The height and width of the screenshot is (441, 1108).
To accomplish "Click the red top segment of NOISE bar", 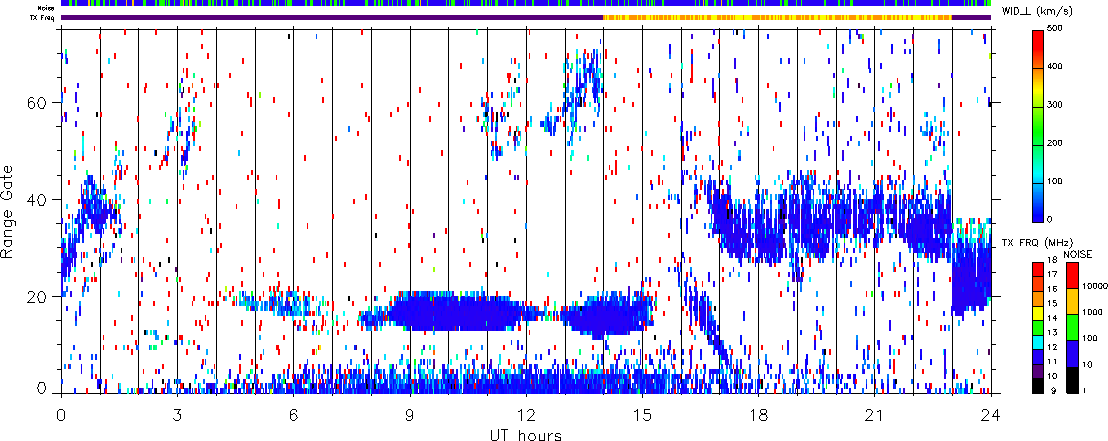I will coord(1071,275).
